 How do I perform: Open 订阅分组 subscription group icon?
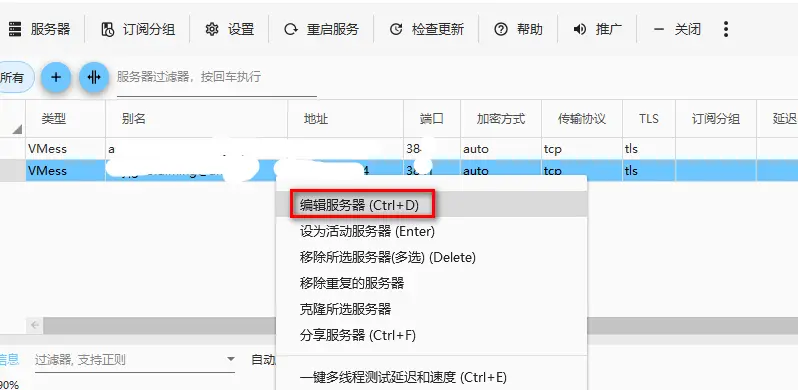tap(108, 30)
